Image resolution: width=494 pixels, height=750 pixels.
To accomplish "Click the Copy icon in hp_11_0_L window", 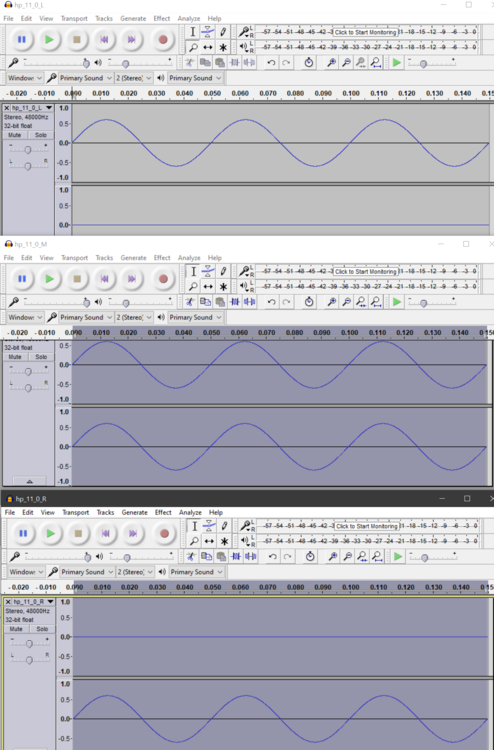I will pos(205,63).
